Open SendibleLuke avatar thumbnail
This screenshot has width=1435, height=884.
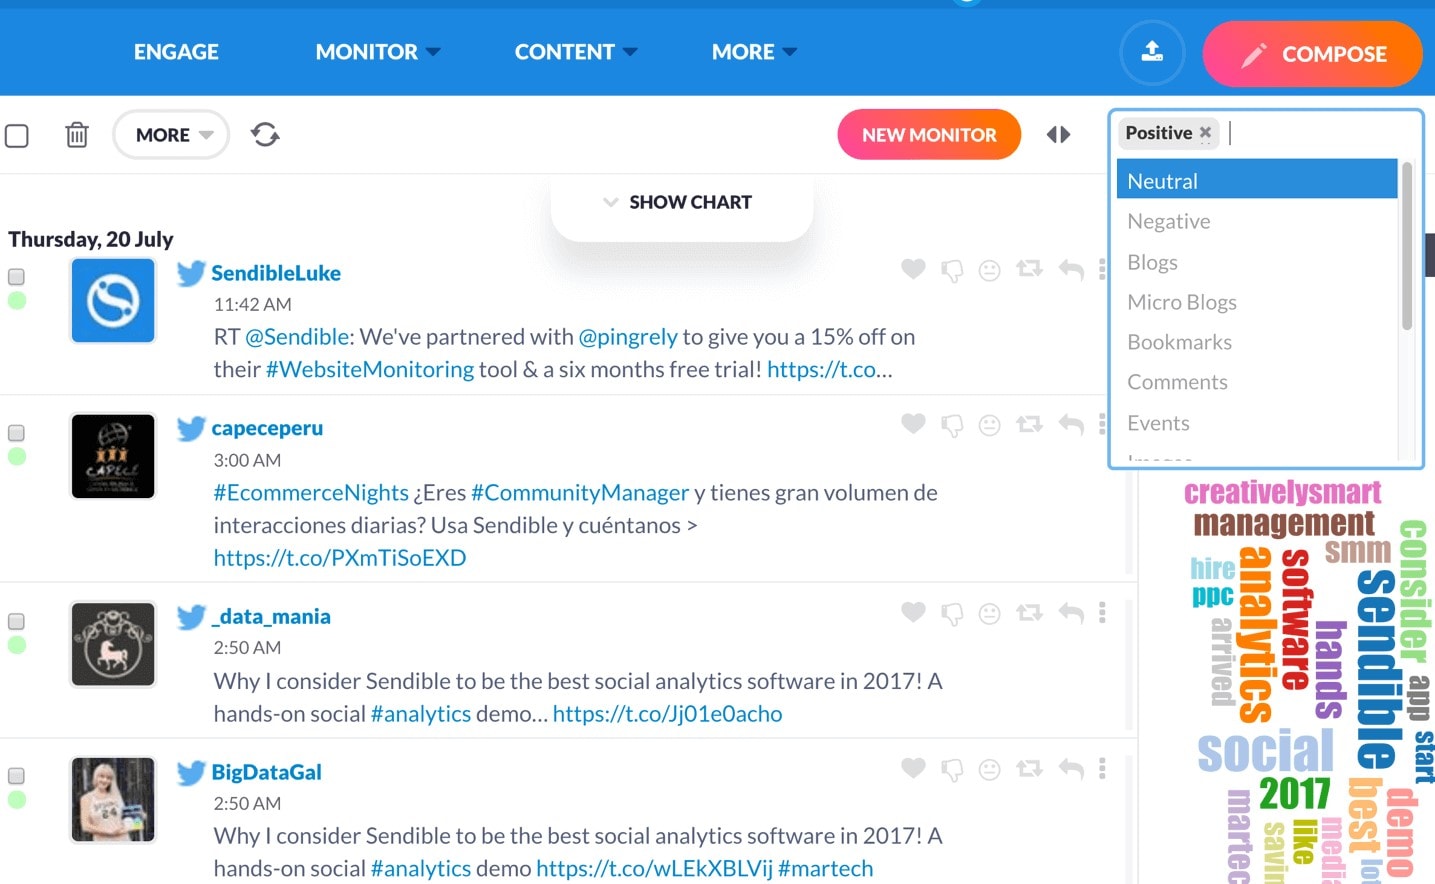pyautogui.click(x=113, y=301)
